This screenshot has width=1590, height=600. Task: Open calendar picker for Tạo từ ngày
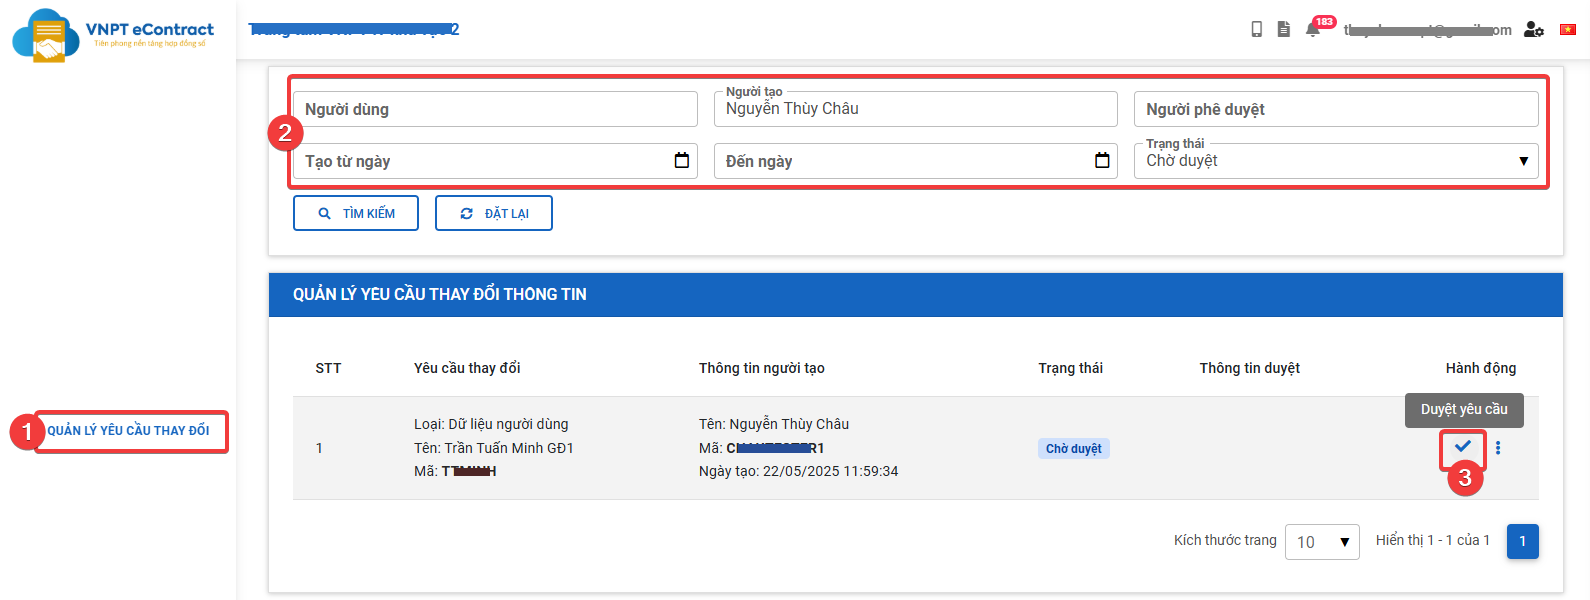click(682, 161)
